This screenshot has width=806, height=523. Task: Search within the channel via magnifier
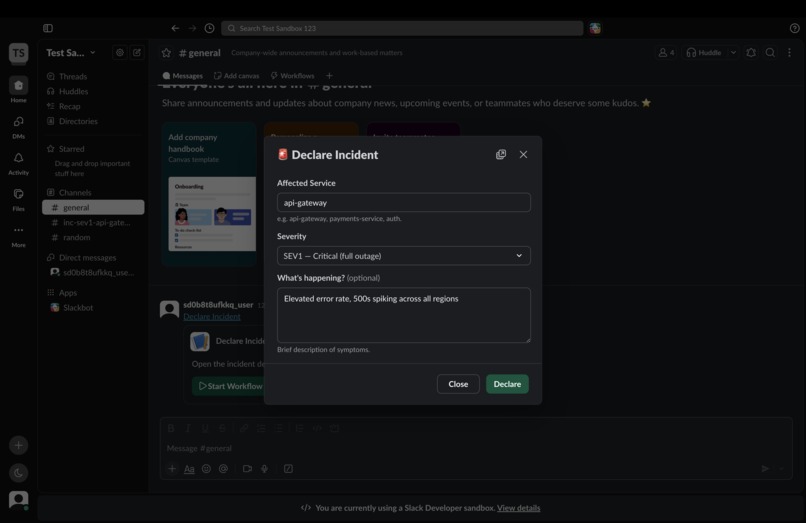(770, 52)
